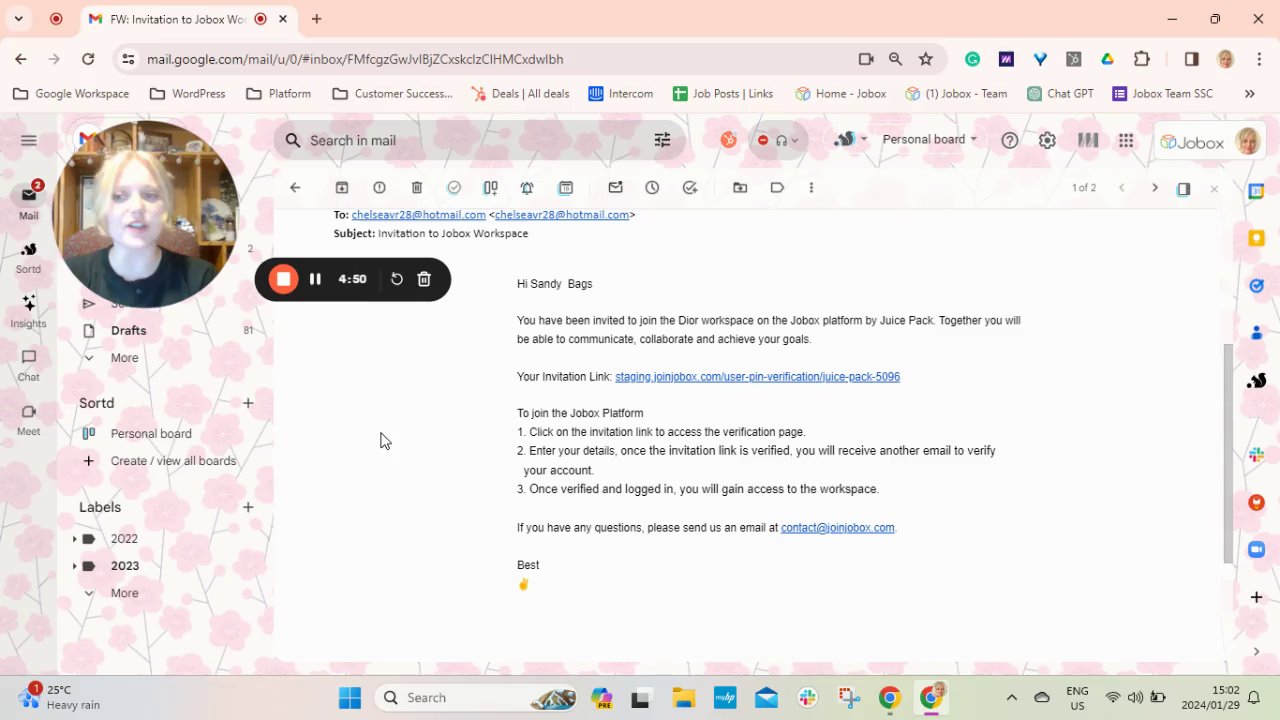Open Gmail Settings gear

[1047, 141]
